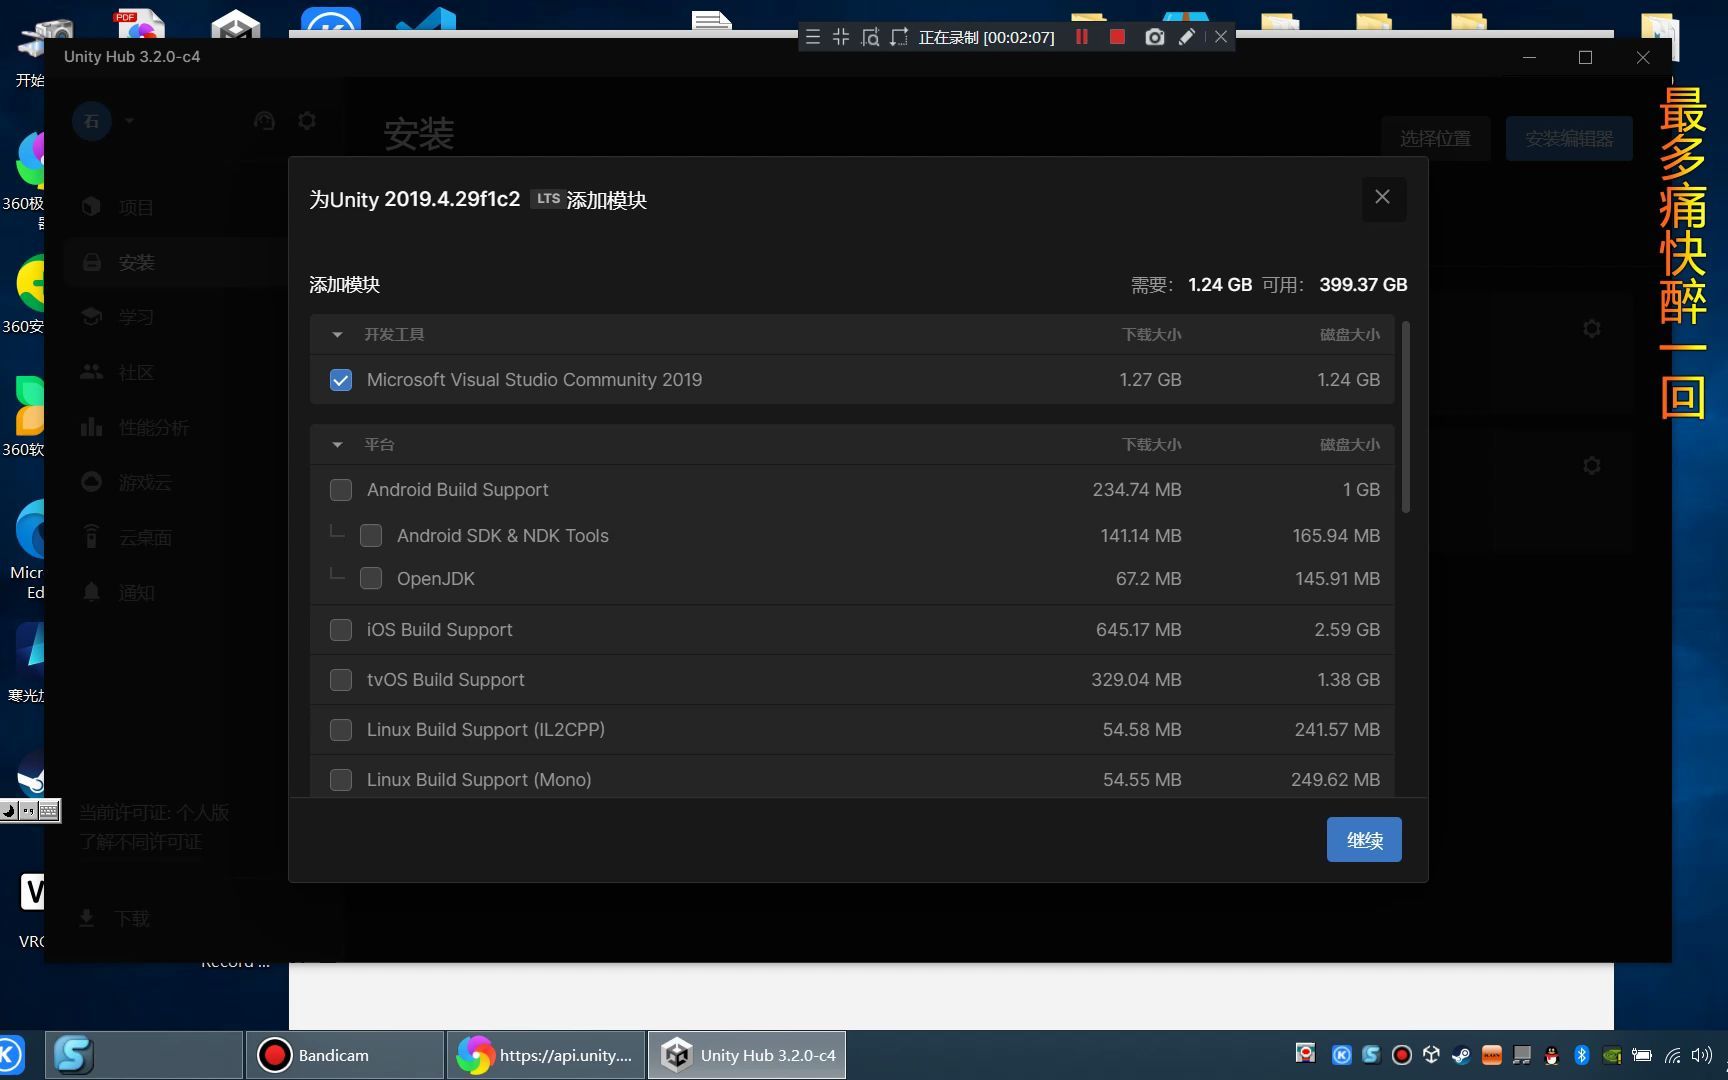The width and height of the screenshot is (1728, 1080).
Task: Click the recorder collapse-toolbar icon
Action: (x=841, y=37)
